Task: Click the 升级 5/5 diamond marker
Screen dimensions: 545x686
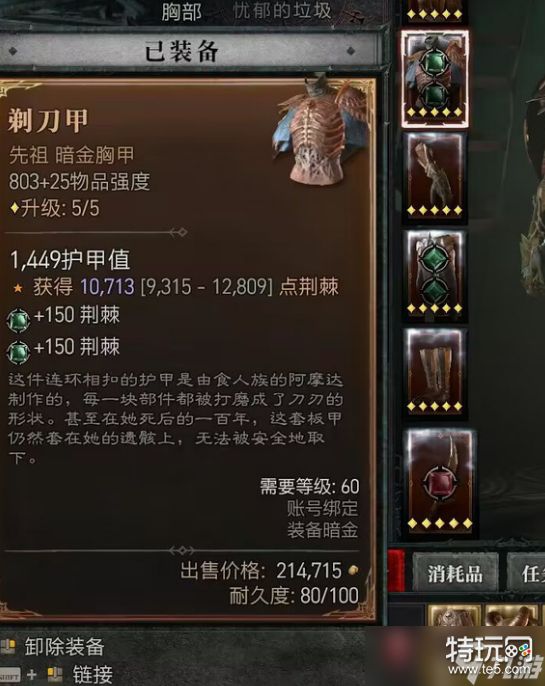Action: pos(14,208)
